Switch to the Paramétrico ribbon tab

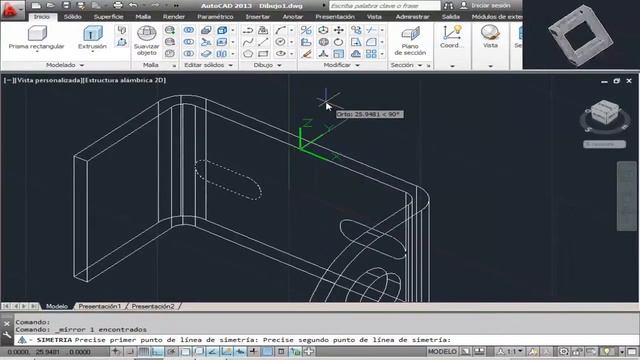pos(215,17)
